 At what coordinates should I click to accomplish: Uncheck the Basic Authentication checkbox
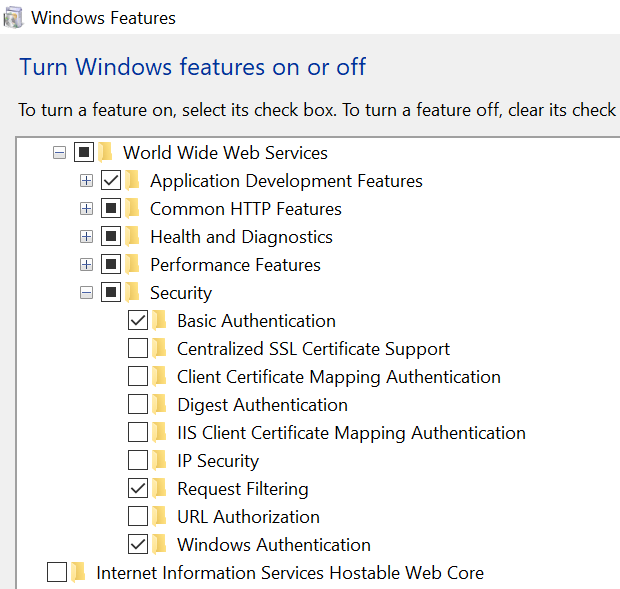(x=138, y=321)
